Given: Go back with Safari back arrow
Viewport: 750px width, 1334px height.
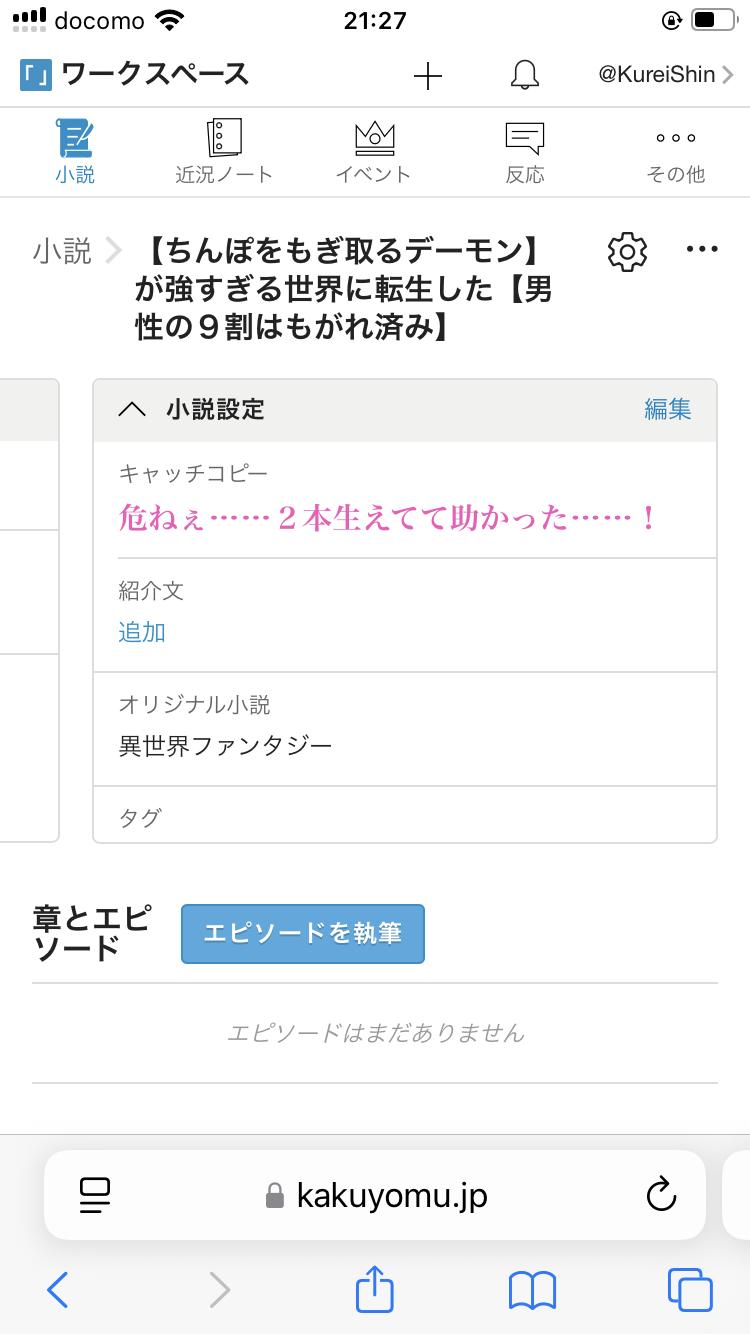Looking at the screenshot, I should [x=58, y=1290].
